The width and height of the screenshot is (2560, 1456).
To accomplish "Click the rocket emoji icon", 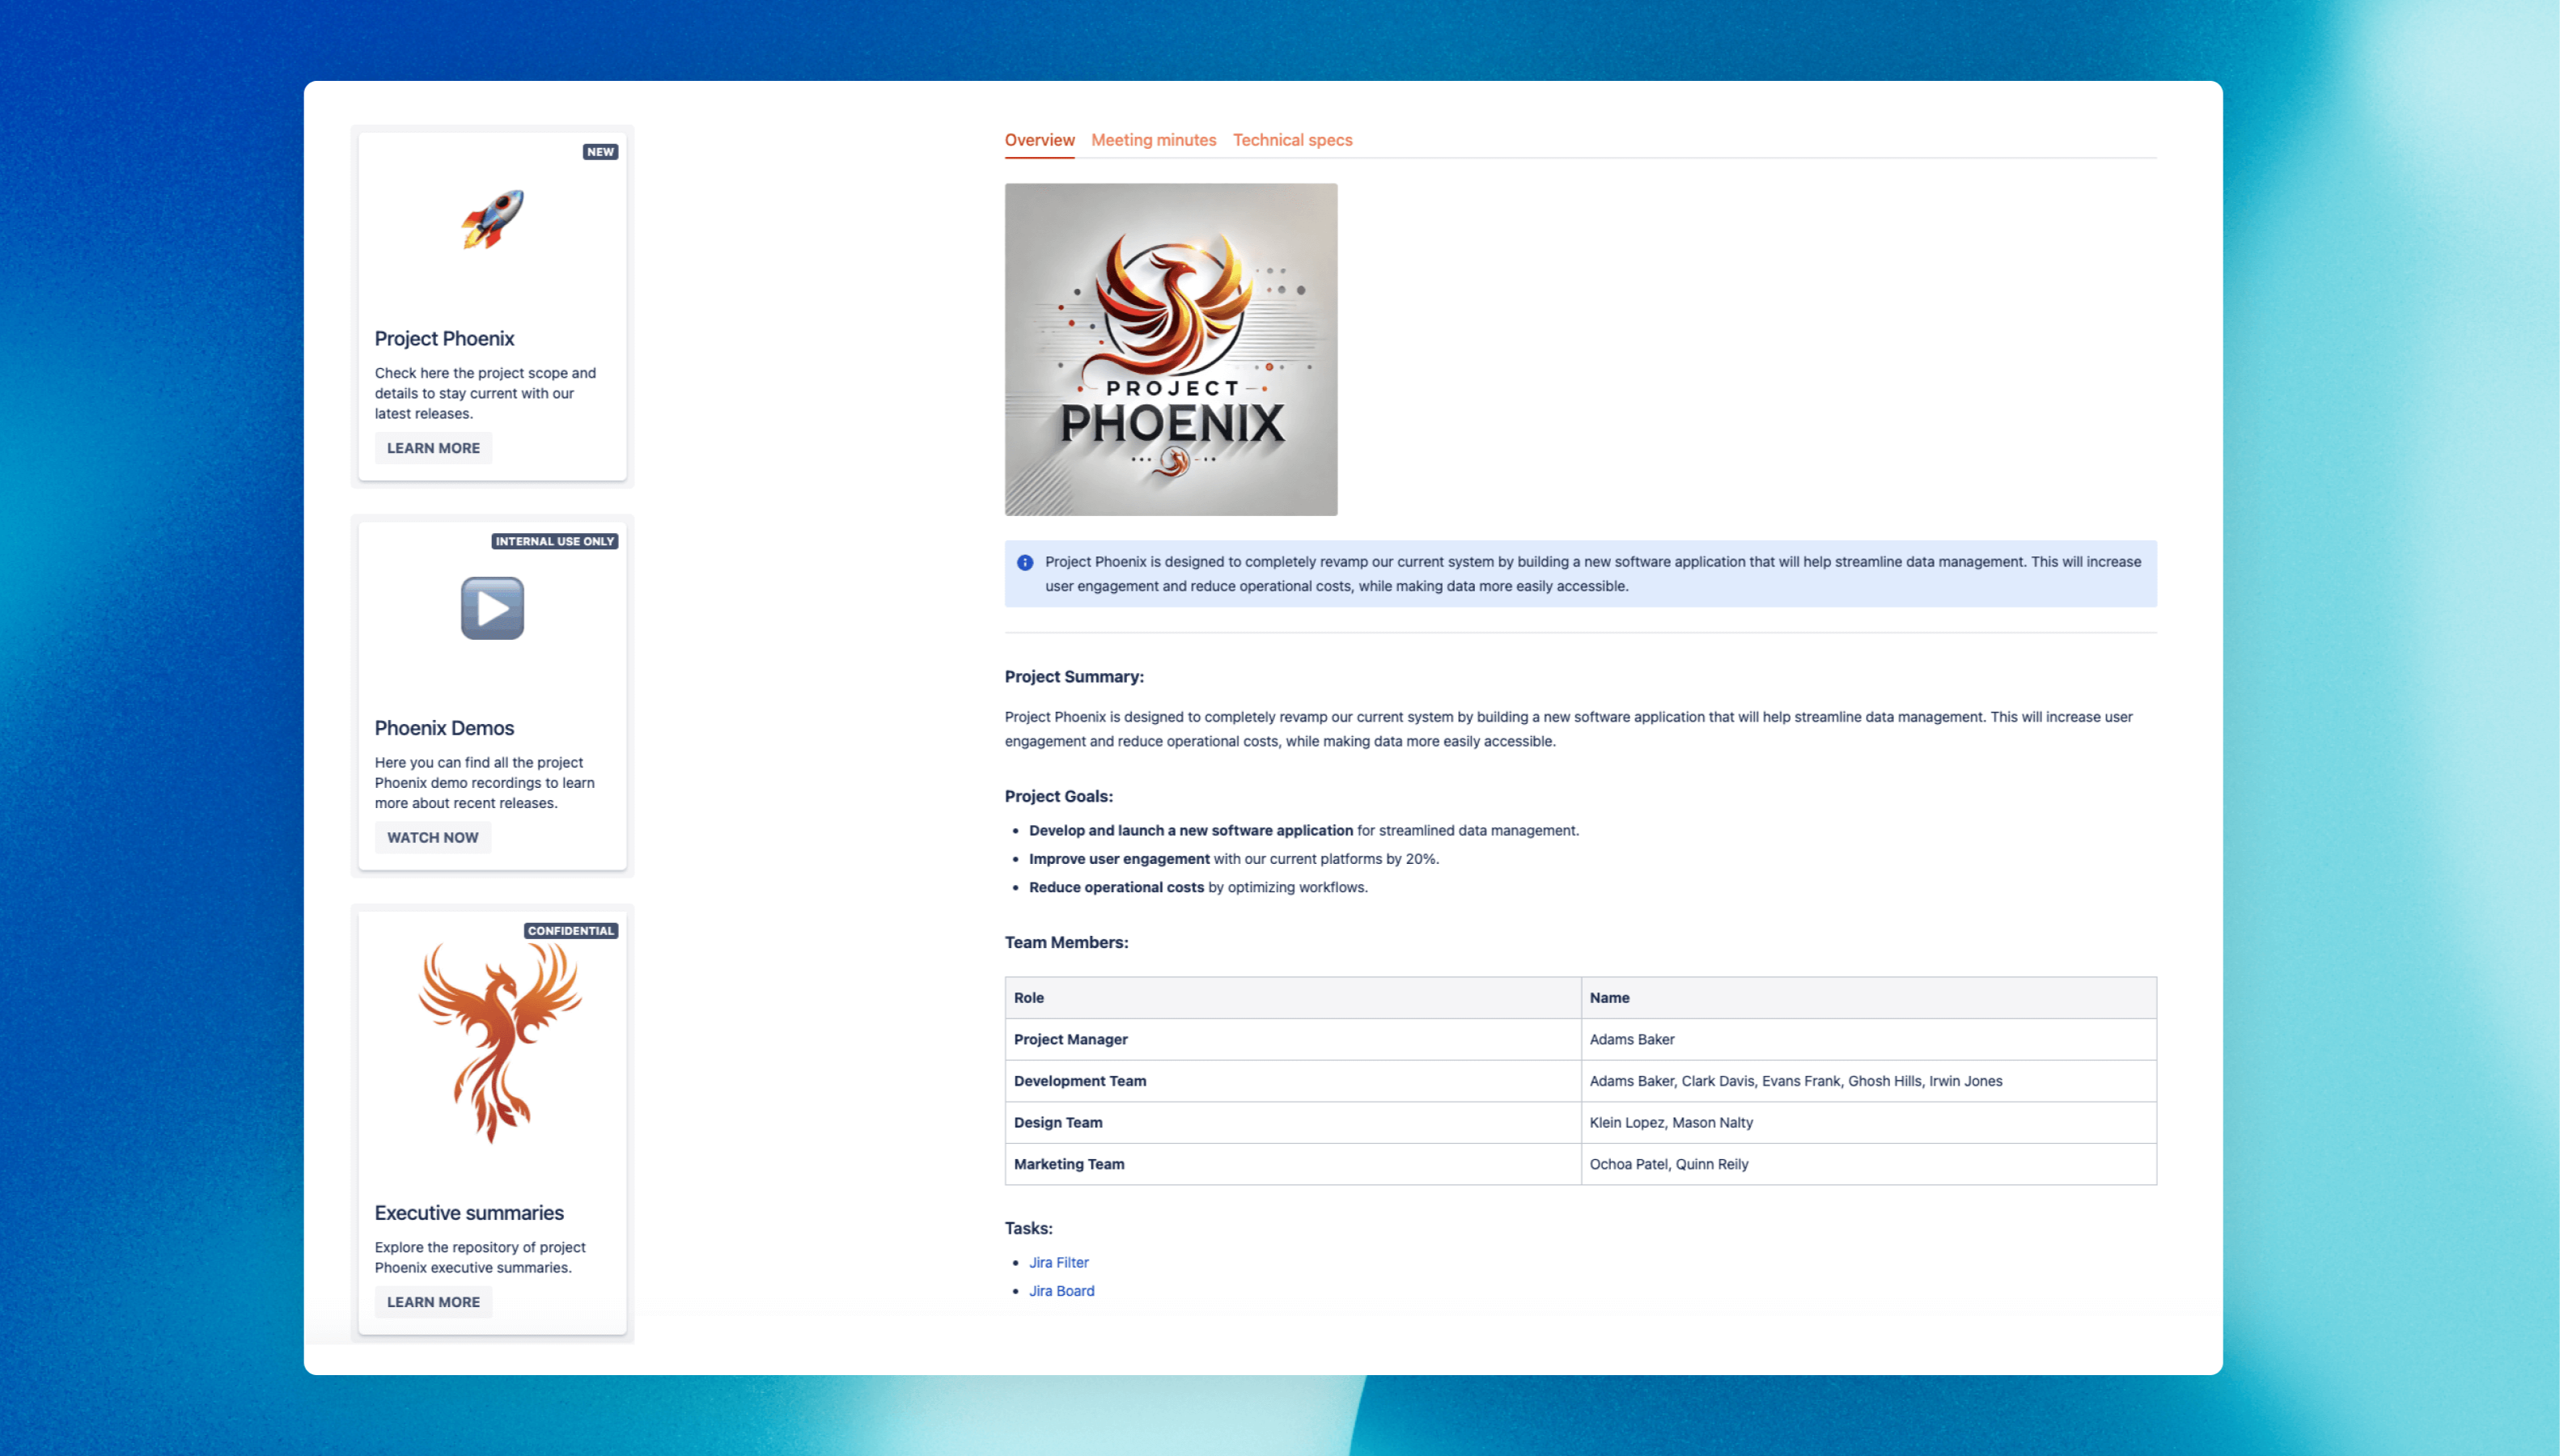I will (492, 218).
